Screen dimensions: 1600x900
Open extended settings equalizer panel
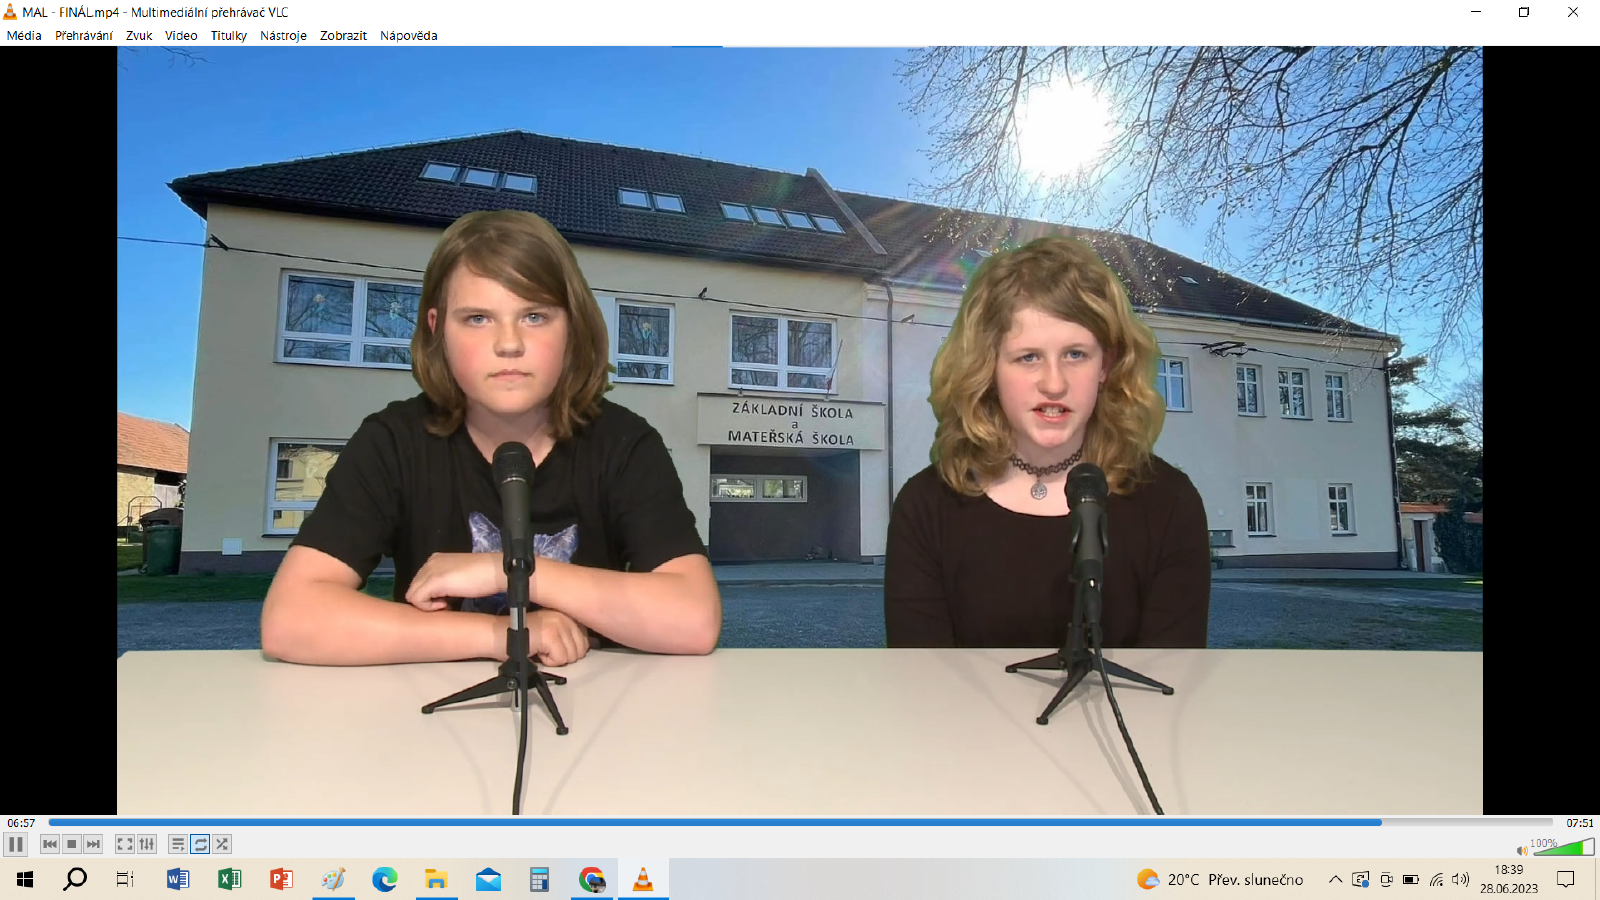click(x=147, y=844)
